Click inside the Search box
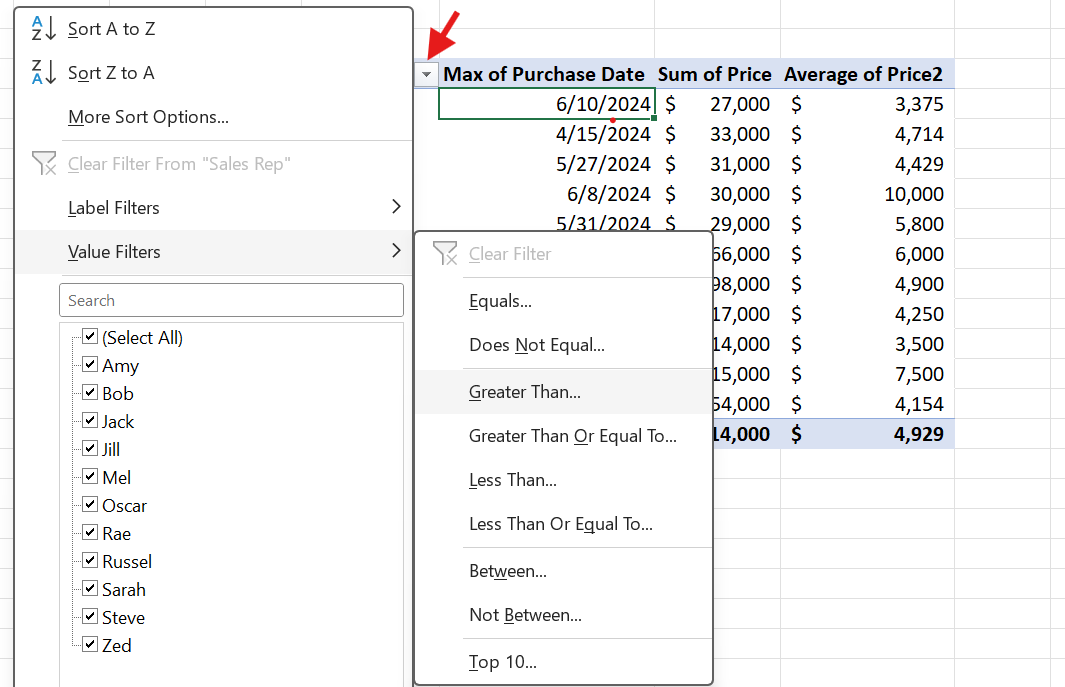This screenshot has width=1065, height=687. (232, 300)
